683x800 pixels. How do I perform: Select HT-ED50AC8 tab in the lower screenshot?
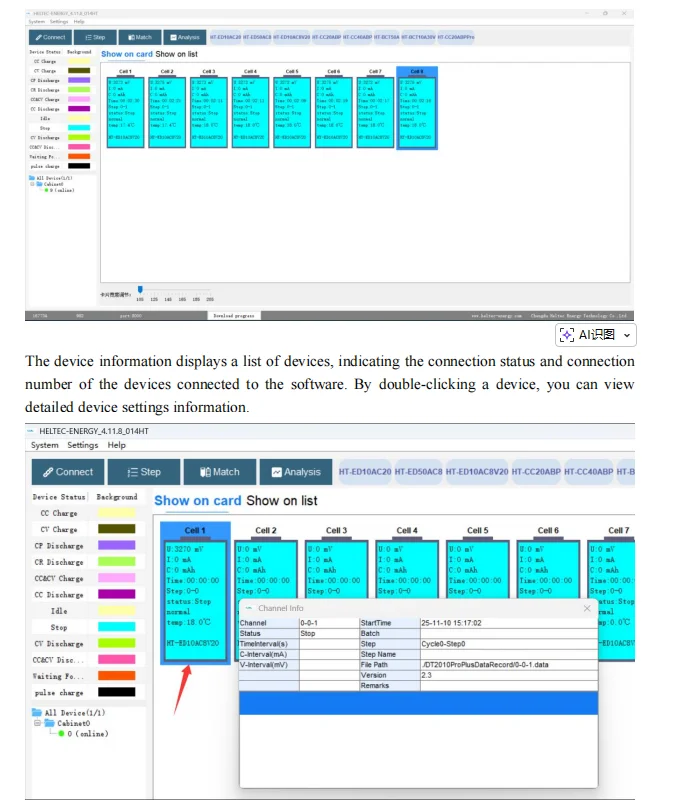418,472
